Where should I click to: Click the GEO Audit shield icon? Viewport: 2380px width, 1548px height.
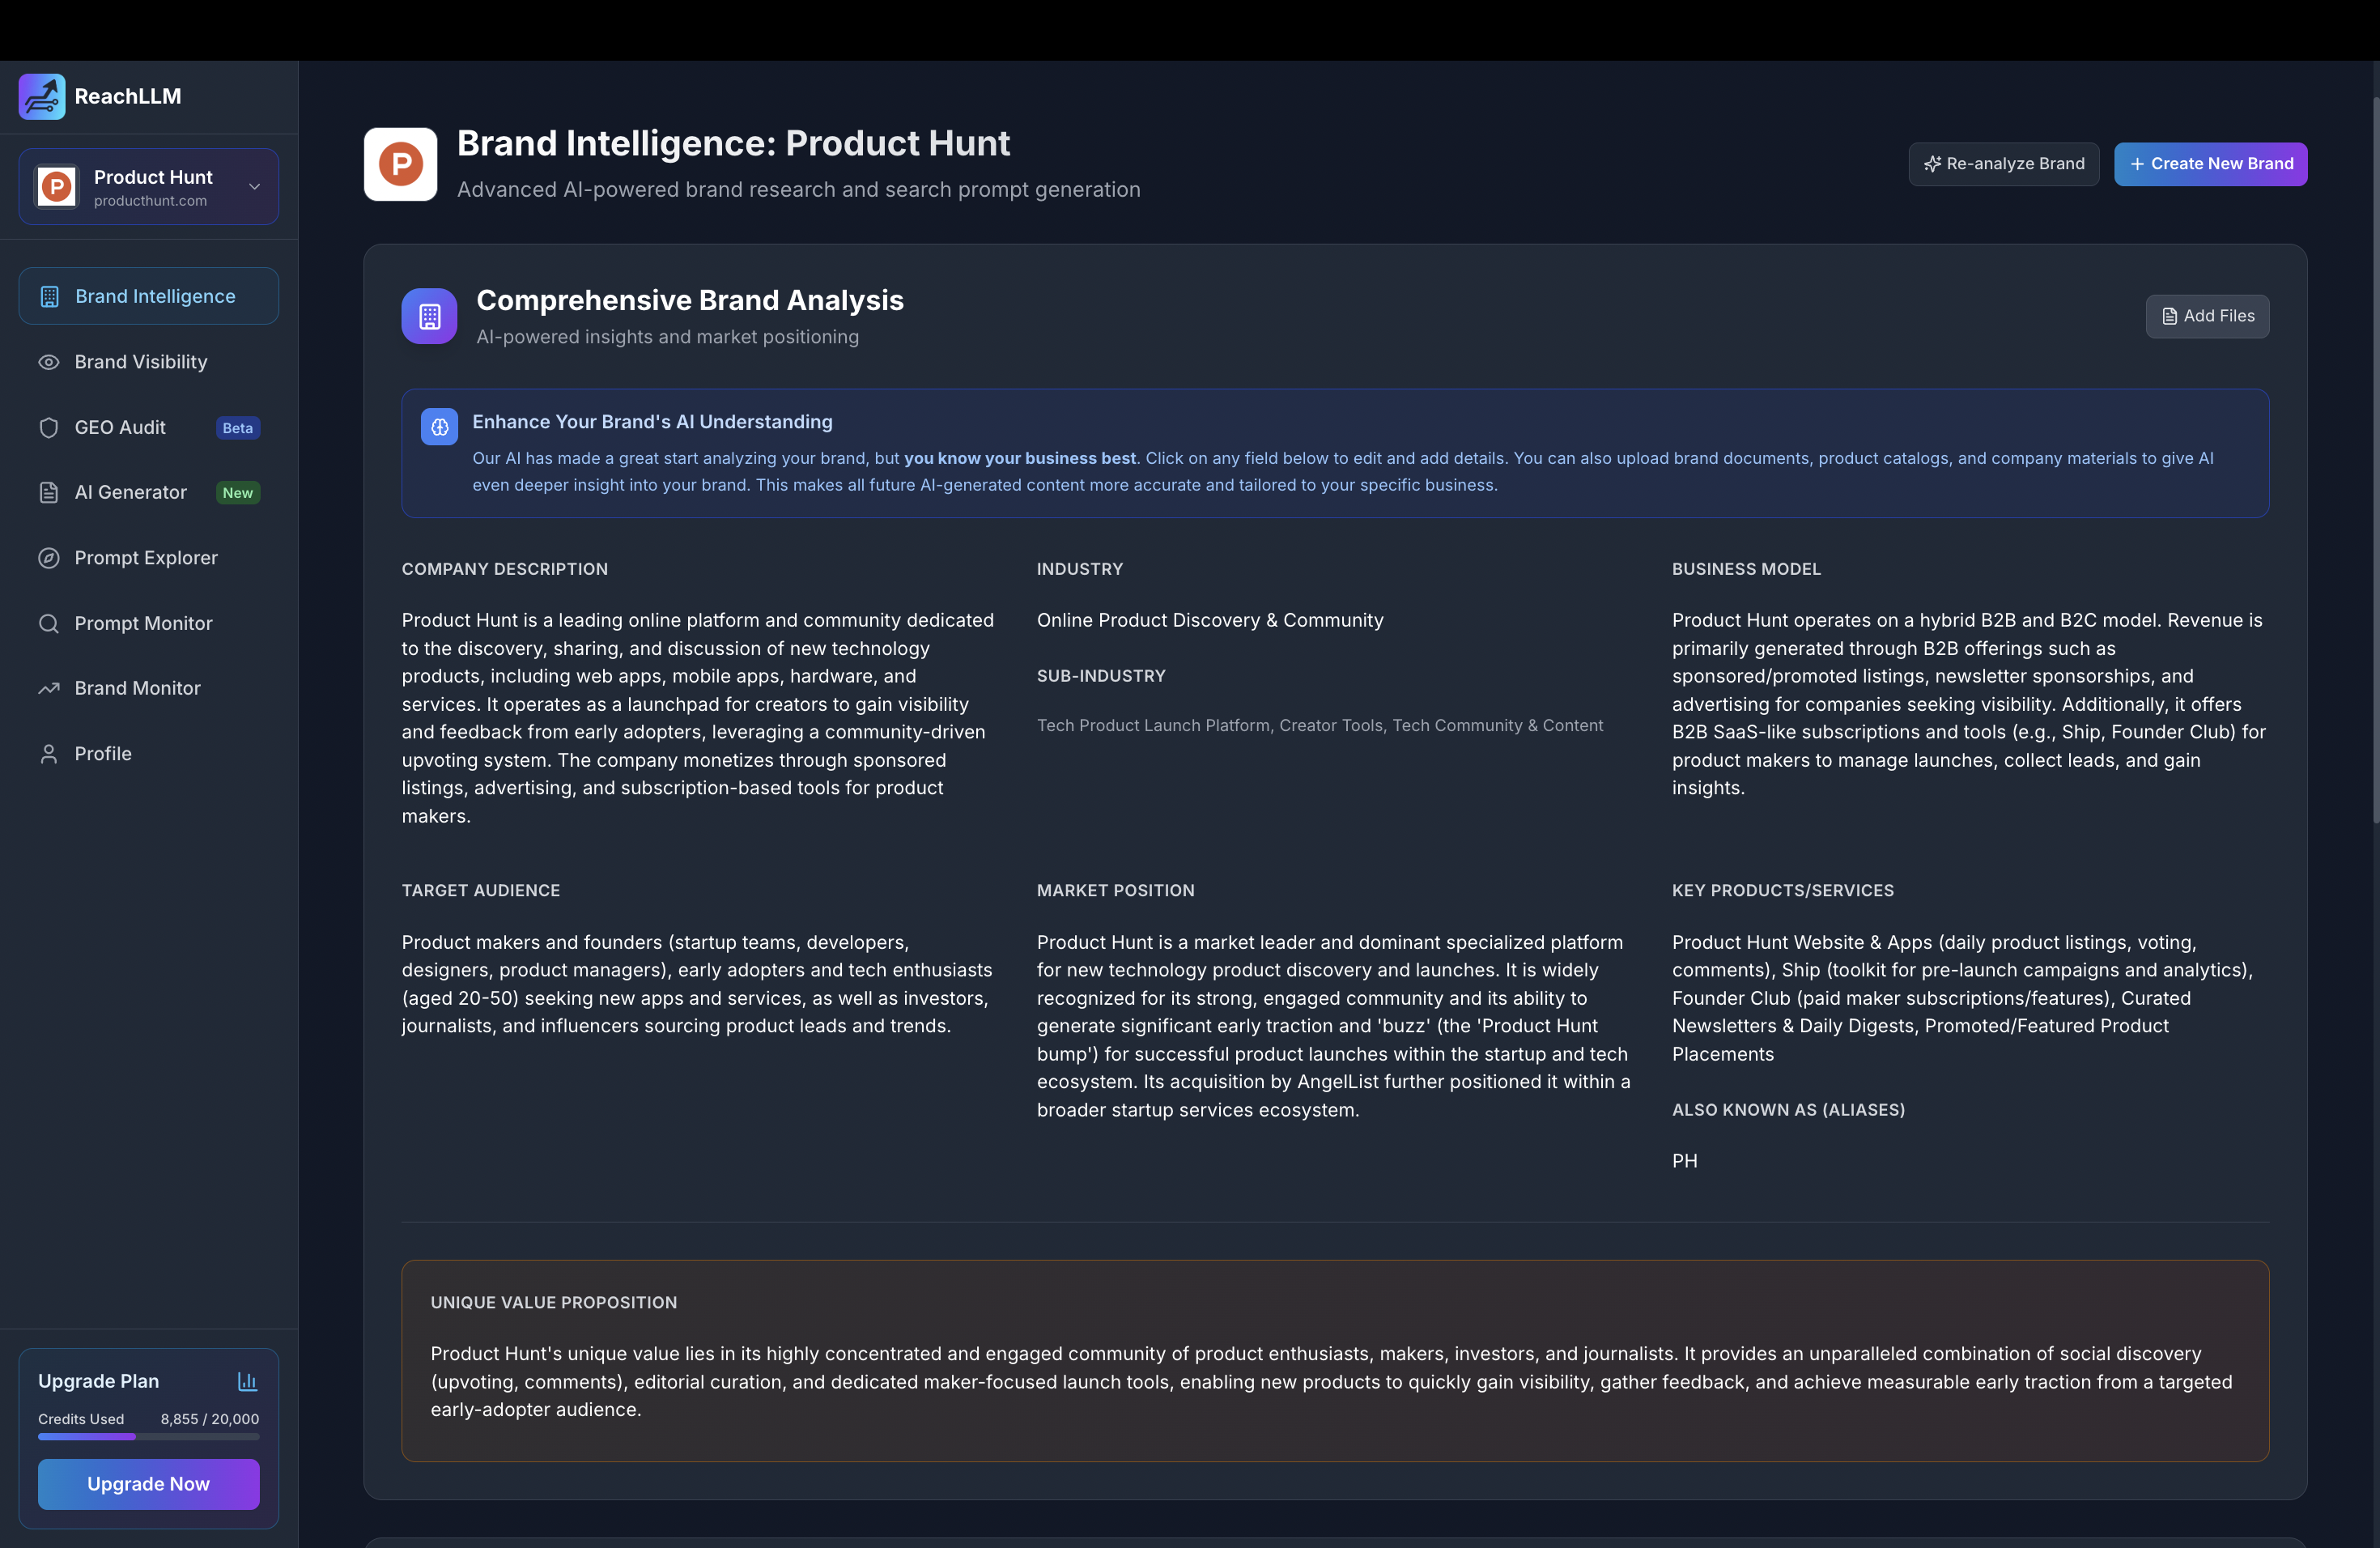tap(48, 427)
